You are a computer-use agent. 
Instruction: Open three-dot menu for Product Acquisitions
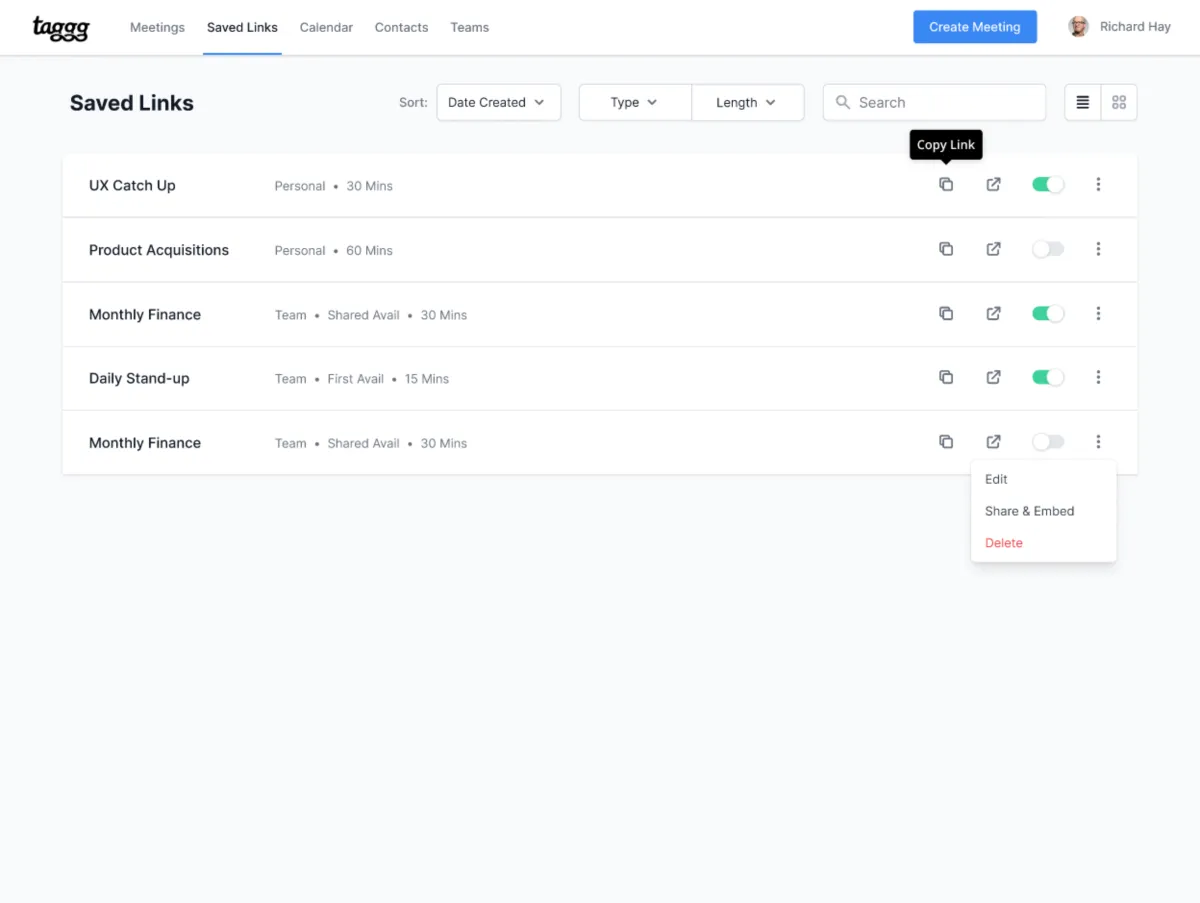pos(1098,249)
